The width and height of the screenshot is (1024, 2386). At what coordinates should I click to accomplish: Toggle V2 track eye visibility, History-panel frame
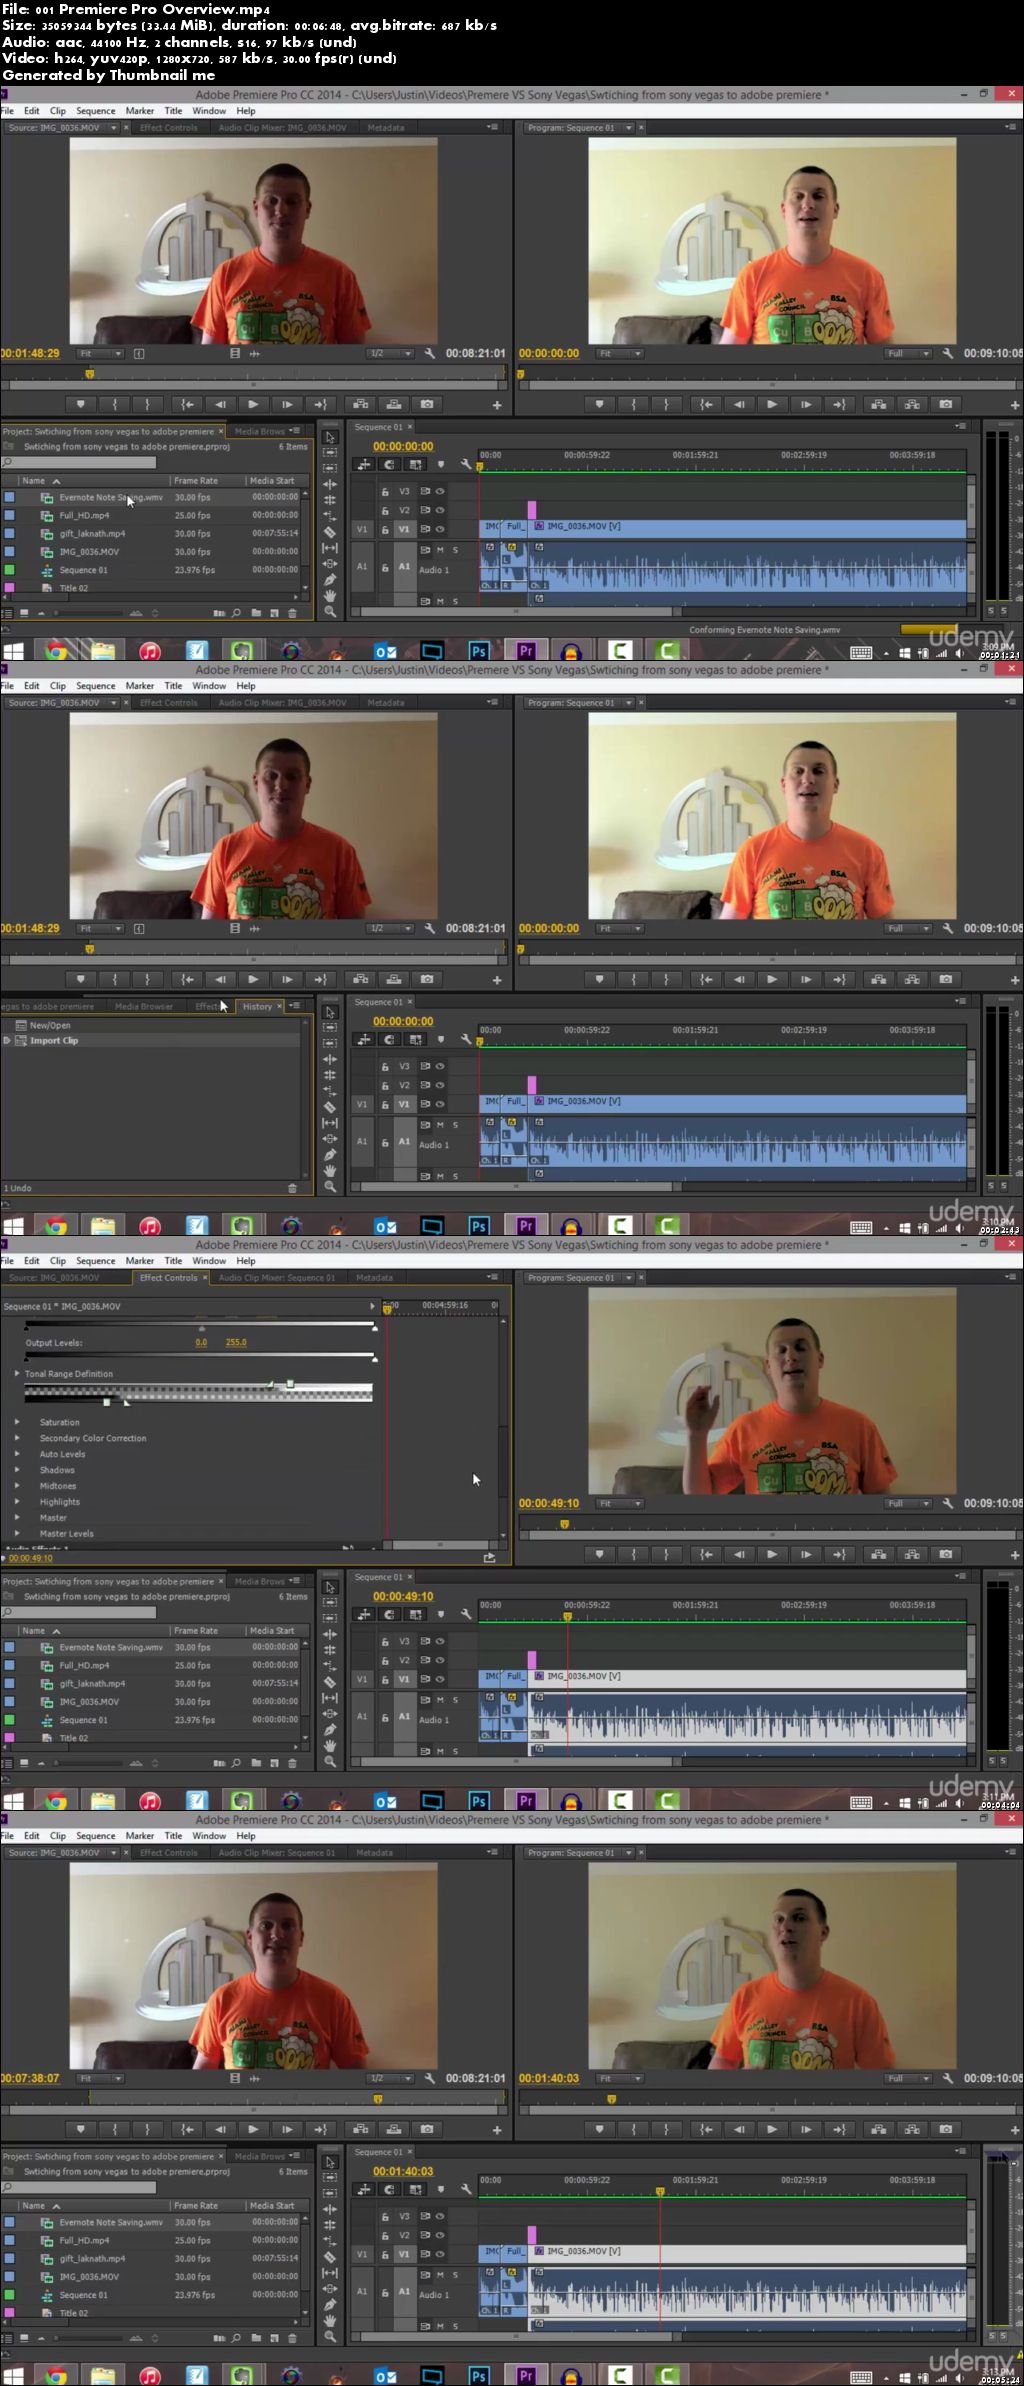click(x=439, y=1085)
